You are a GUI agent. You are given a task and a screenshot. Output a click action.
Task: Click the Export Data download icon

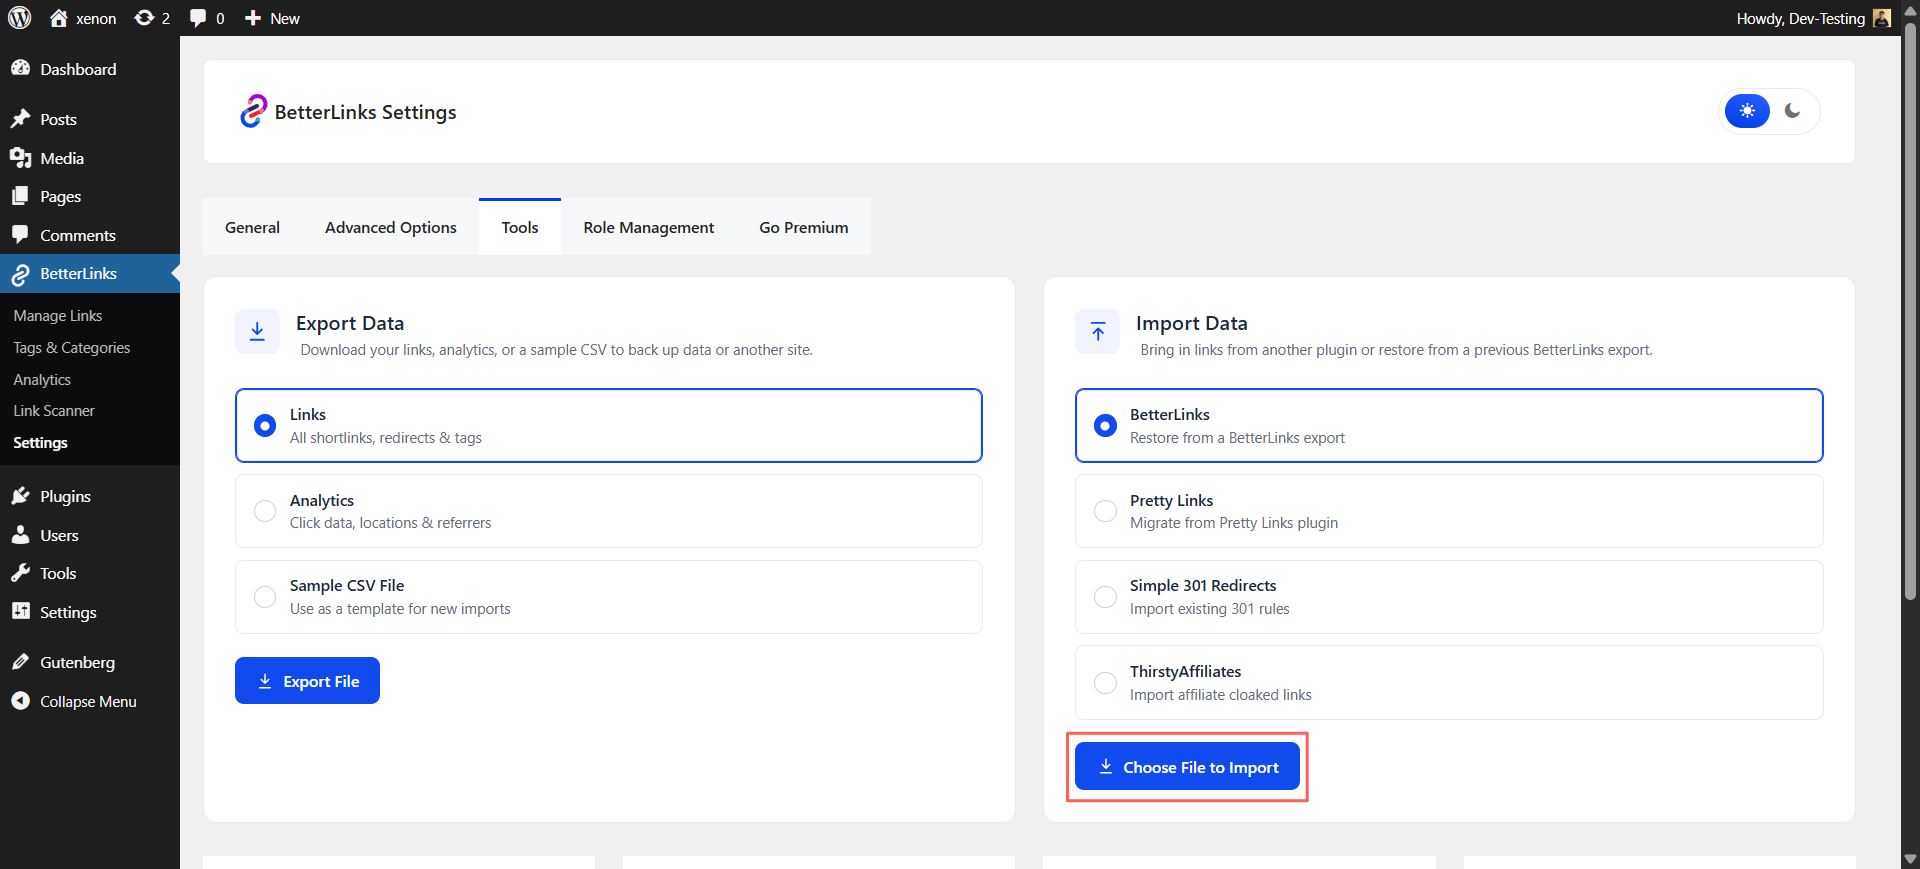click(x=257, y=331)
